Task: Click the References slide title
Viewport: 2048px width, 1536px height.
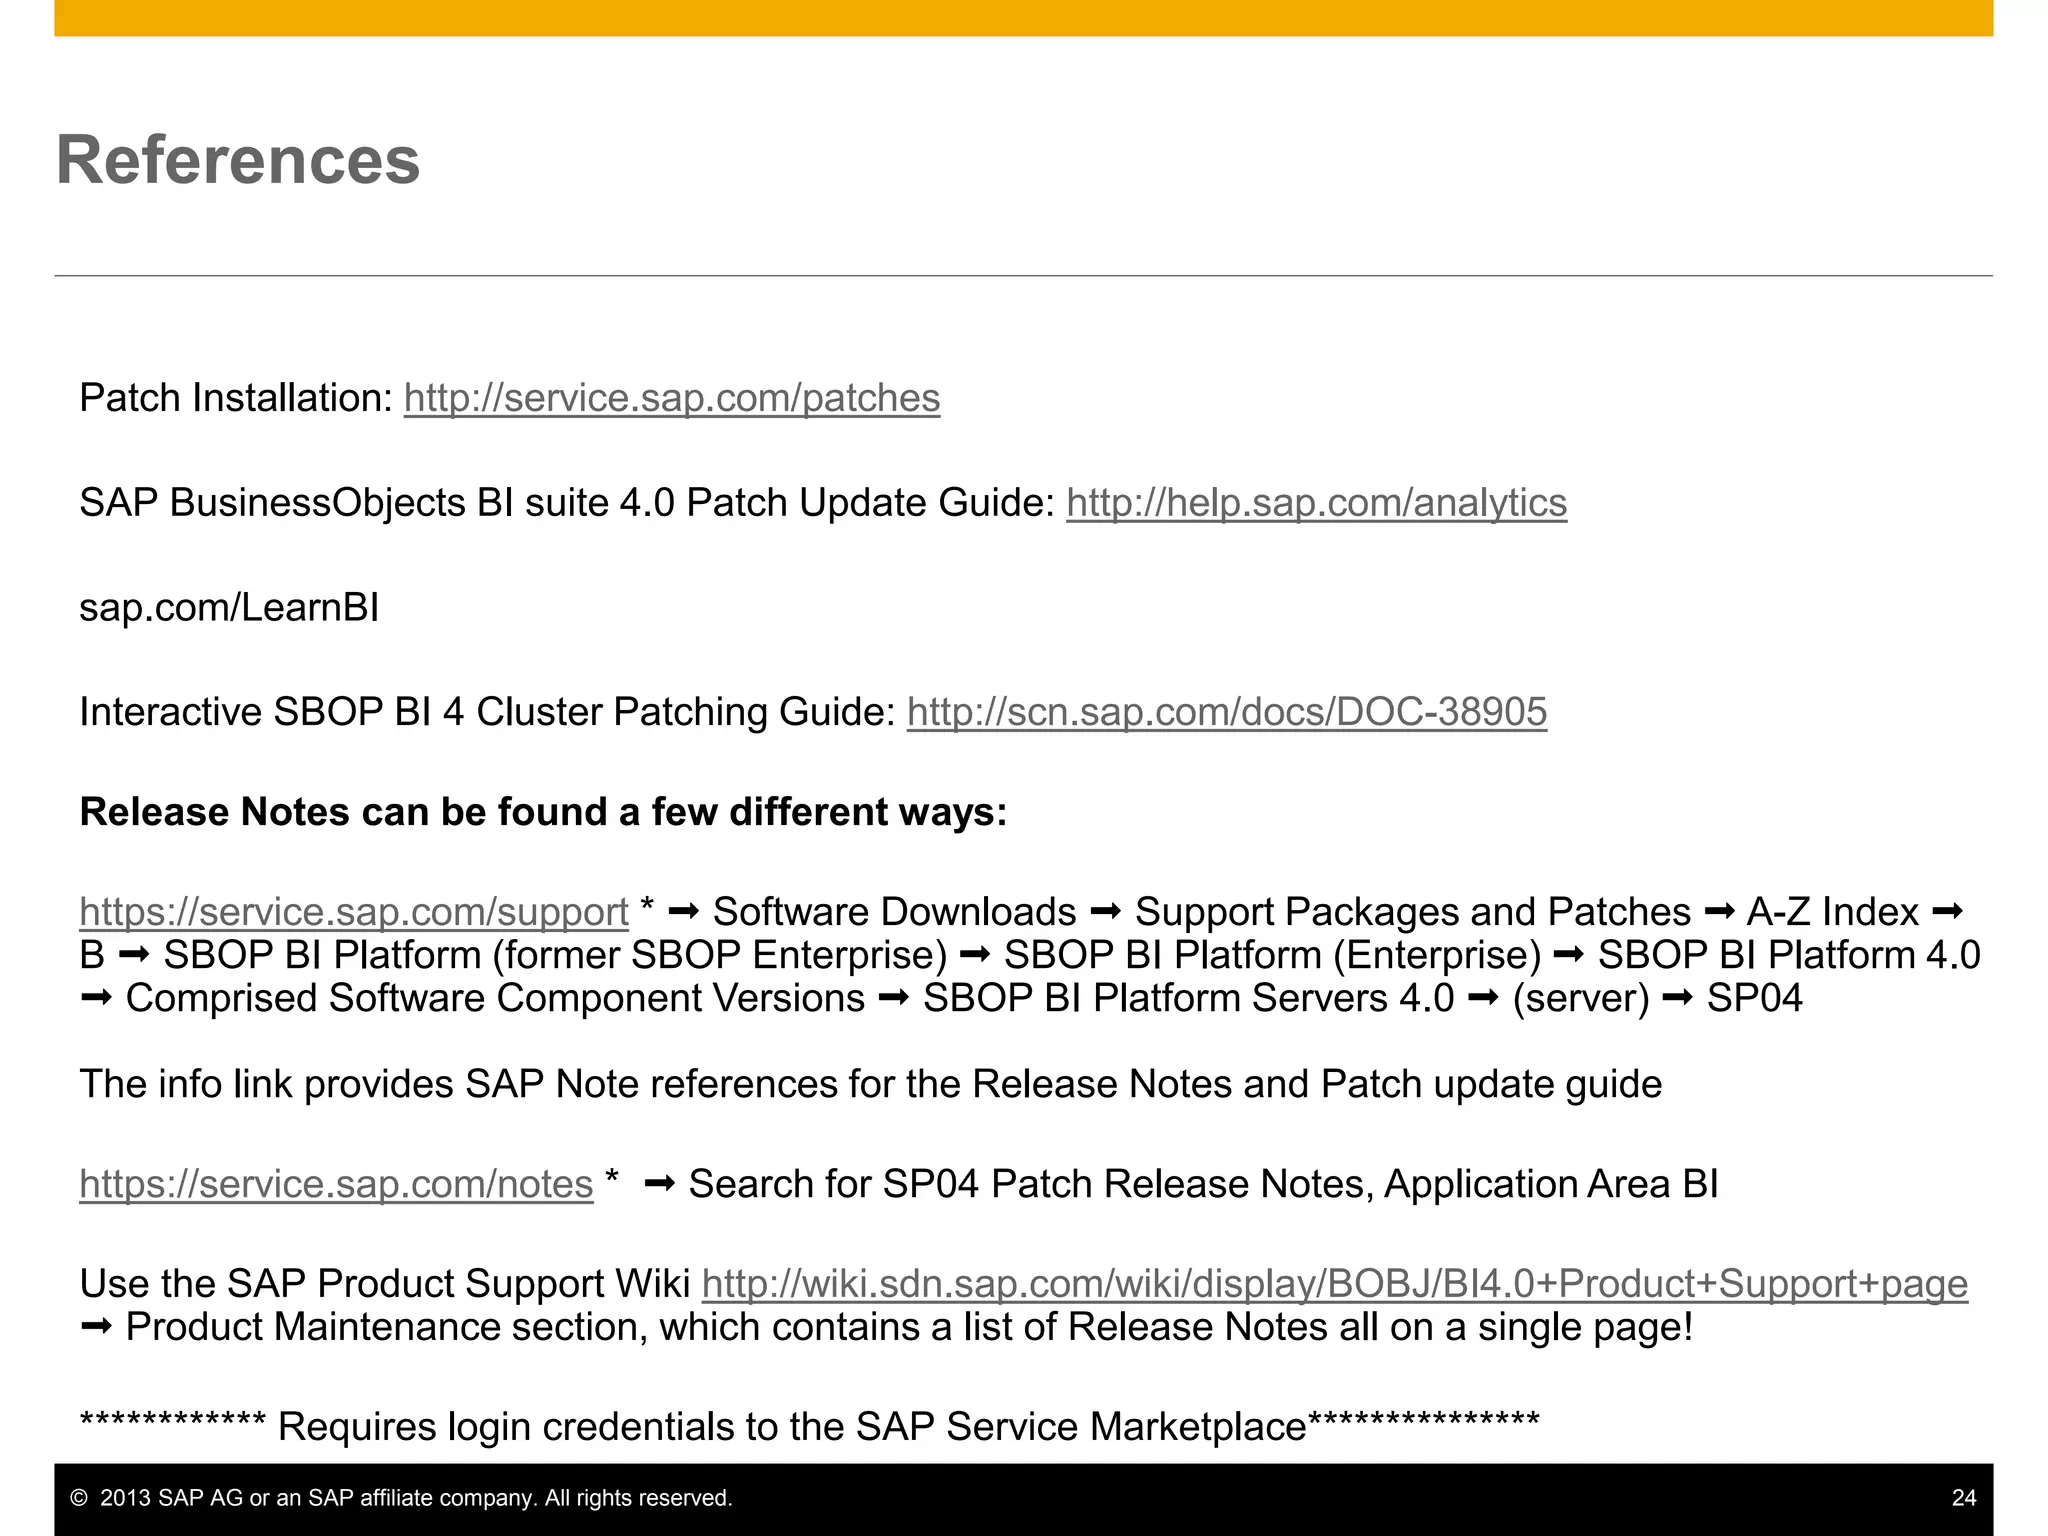Action: point(238,160)
